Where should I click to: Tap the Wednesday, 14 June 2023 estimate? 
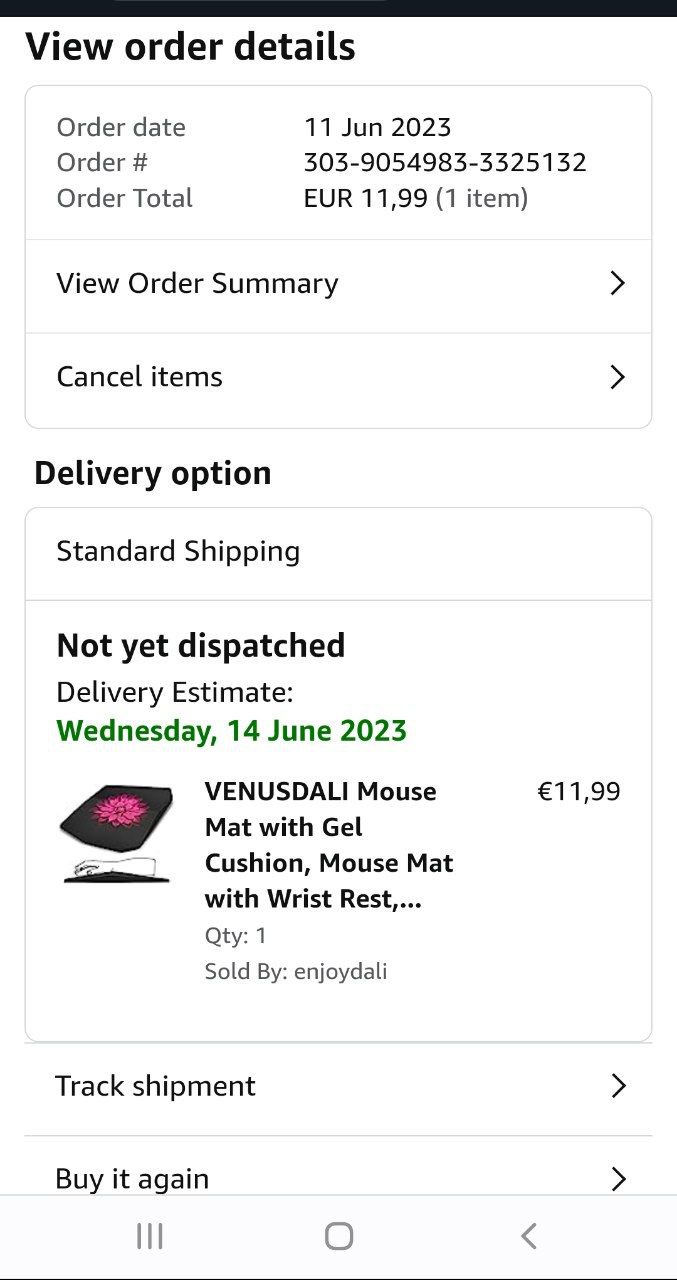coord(232,731)
